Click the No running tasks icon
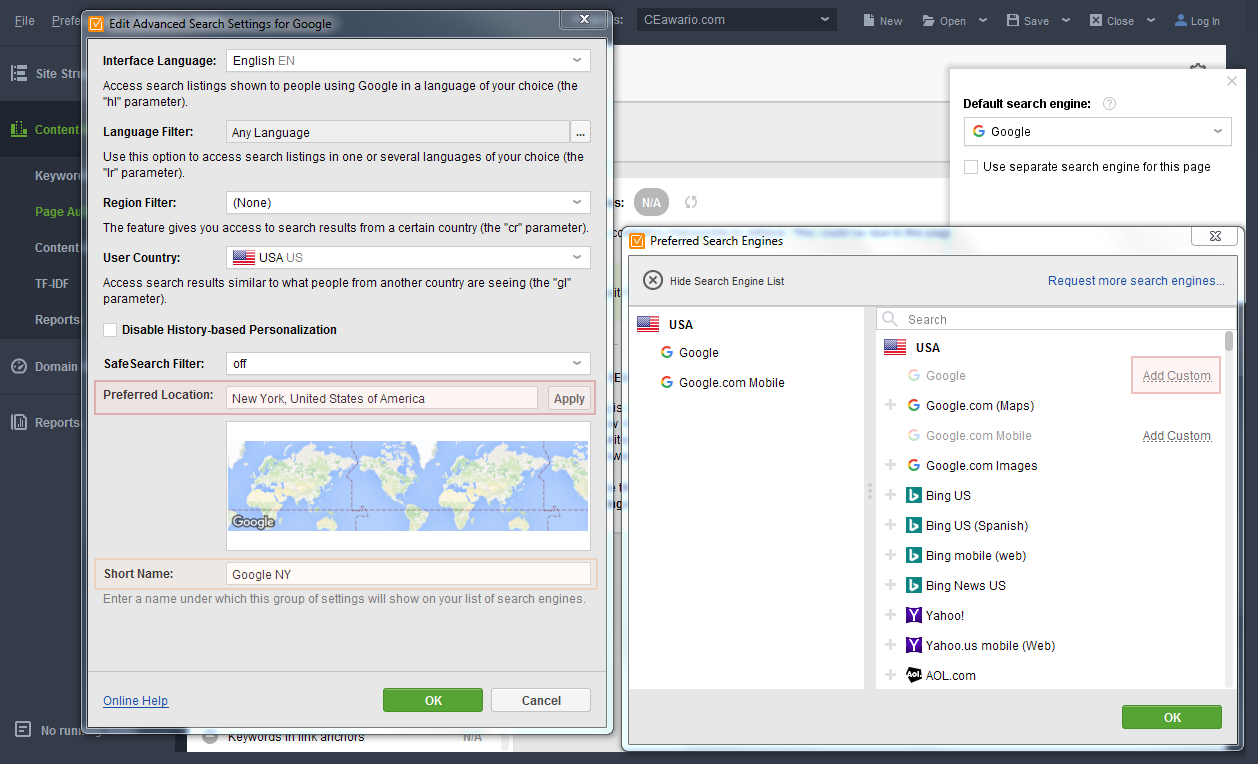This screenshot has width=1258, height=764. coord(22,730)
